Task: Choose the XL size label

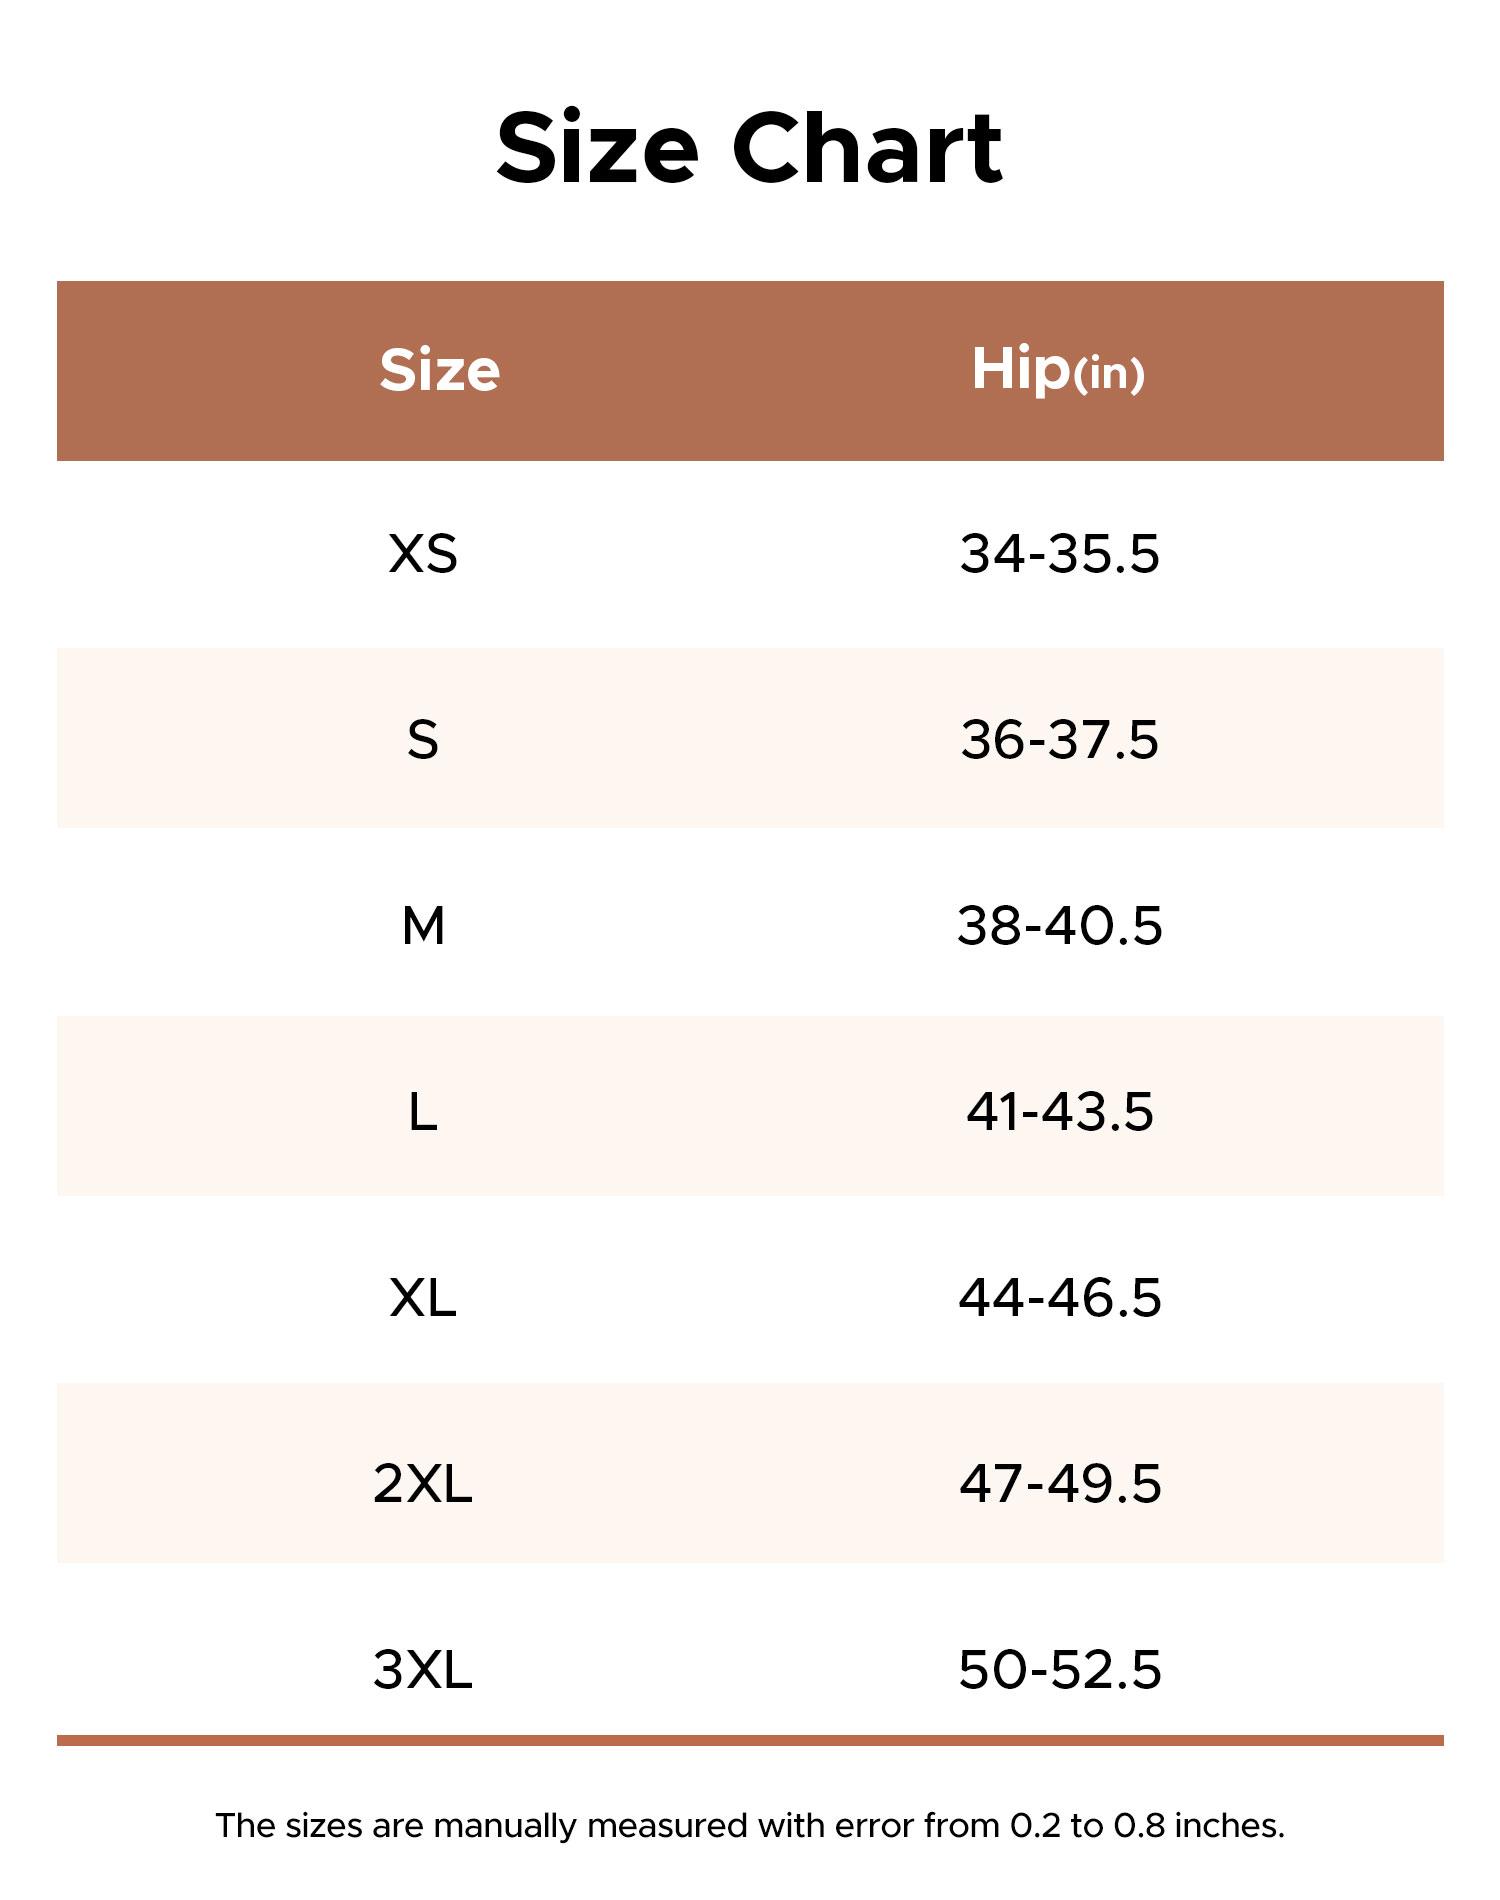Action: tap(423, 1298)
